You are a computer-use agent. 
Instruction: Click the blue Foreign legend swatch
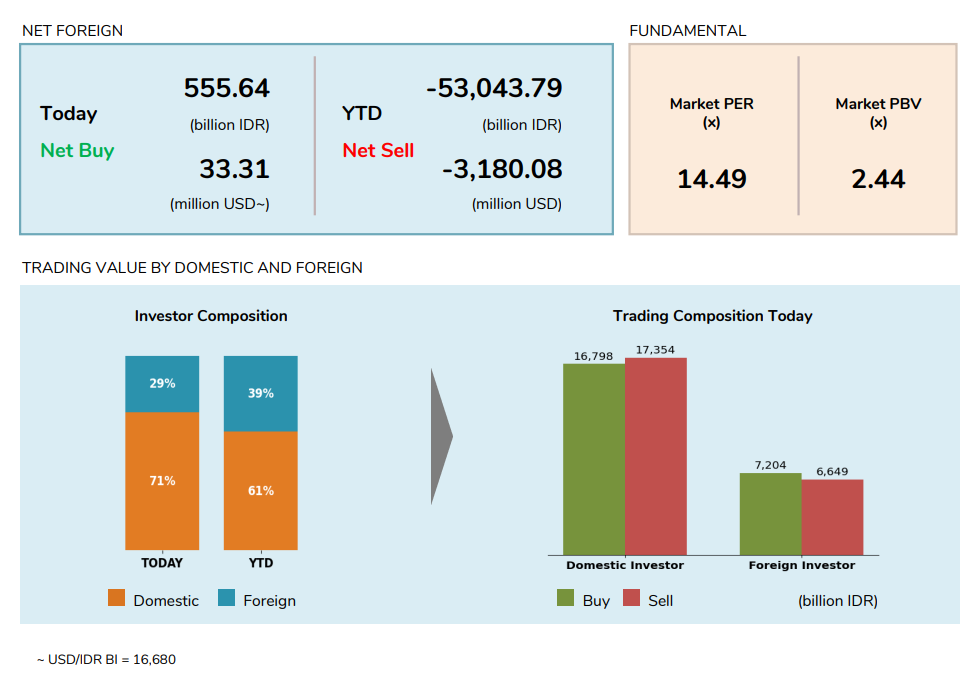coord(226,599)
